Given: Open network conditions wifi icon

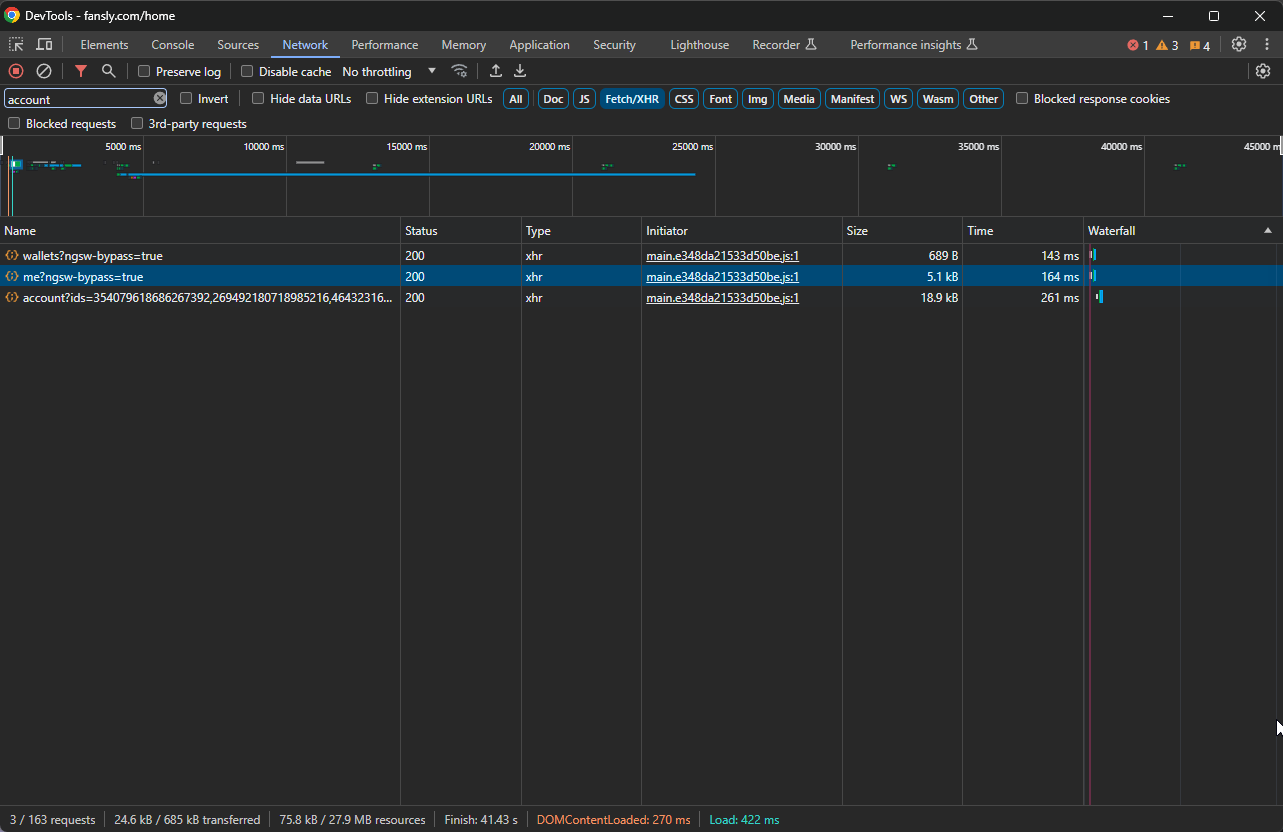Looking at the screenshot, I should [x=460, y=71].
